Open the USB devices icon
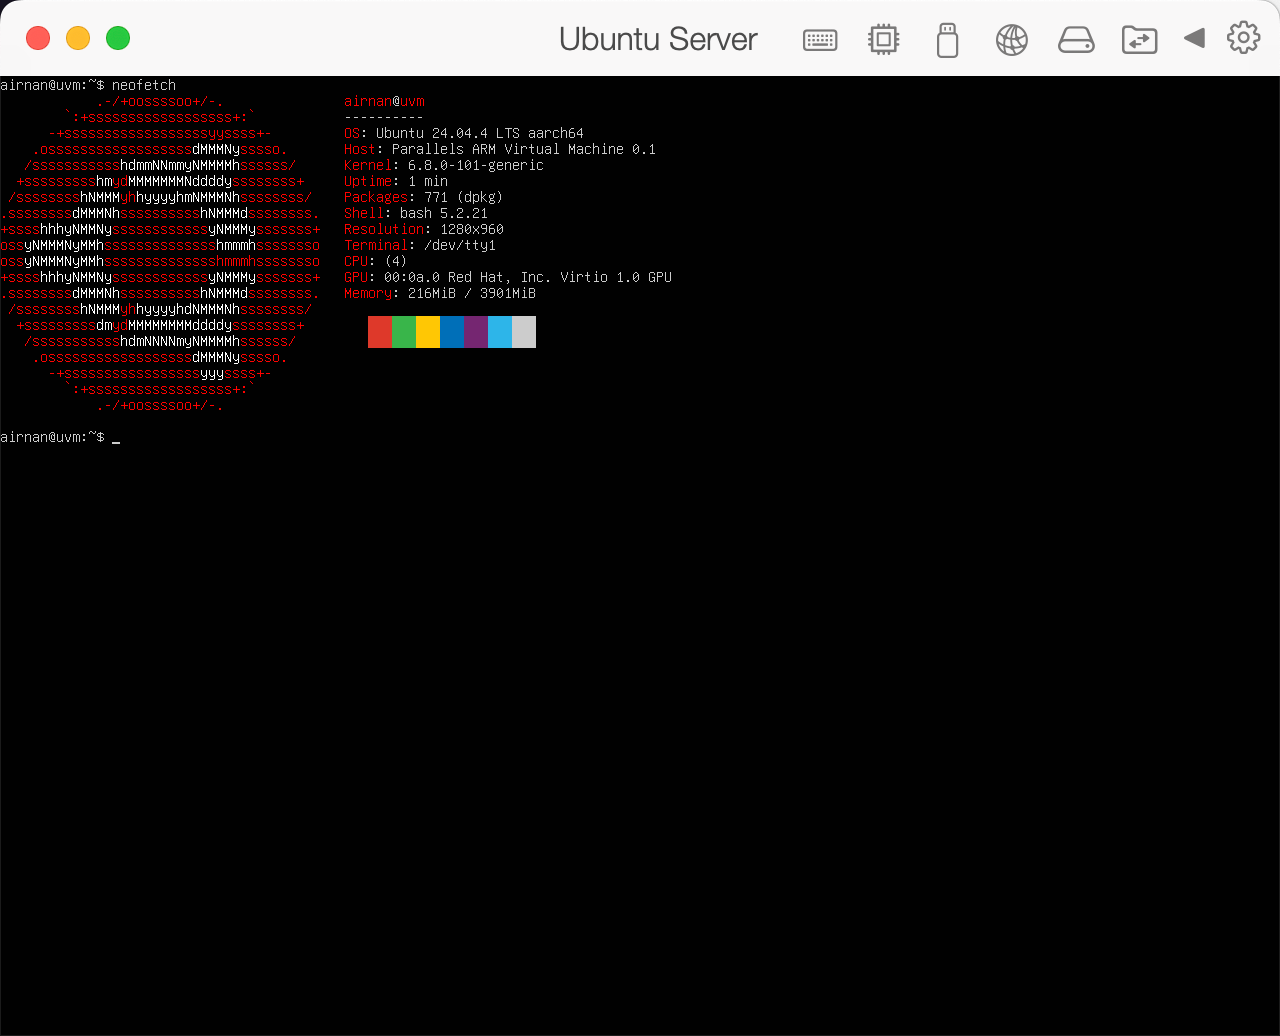 point(947,38)
